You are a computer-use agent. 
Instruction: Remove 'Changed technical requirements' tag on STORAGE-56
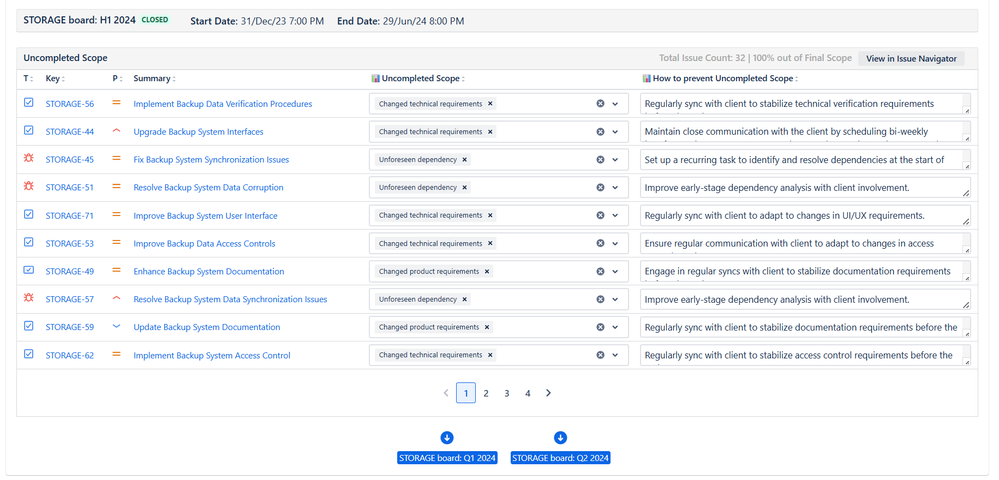tap(490, 103)
